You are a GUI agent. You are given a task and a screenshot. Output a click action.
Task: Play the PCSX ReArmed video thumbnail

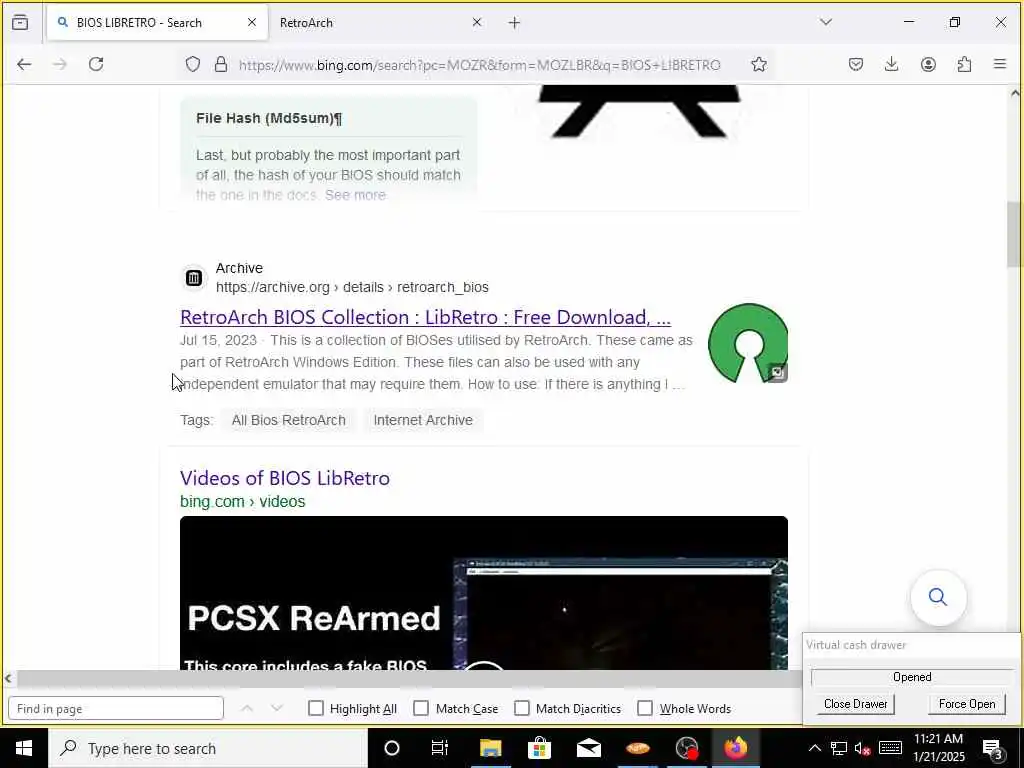pyautogui.click(x=484, y=593)
